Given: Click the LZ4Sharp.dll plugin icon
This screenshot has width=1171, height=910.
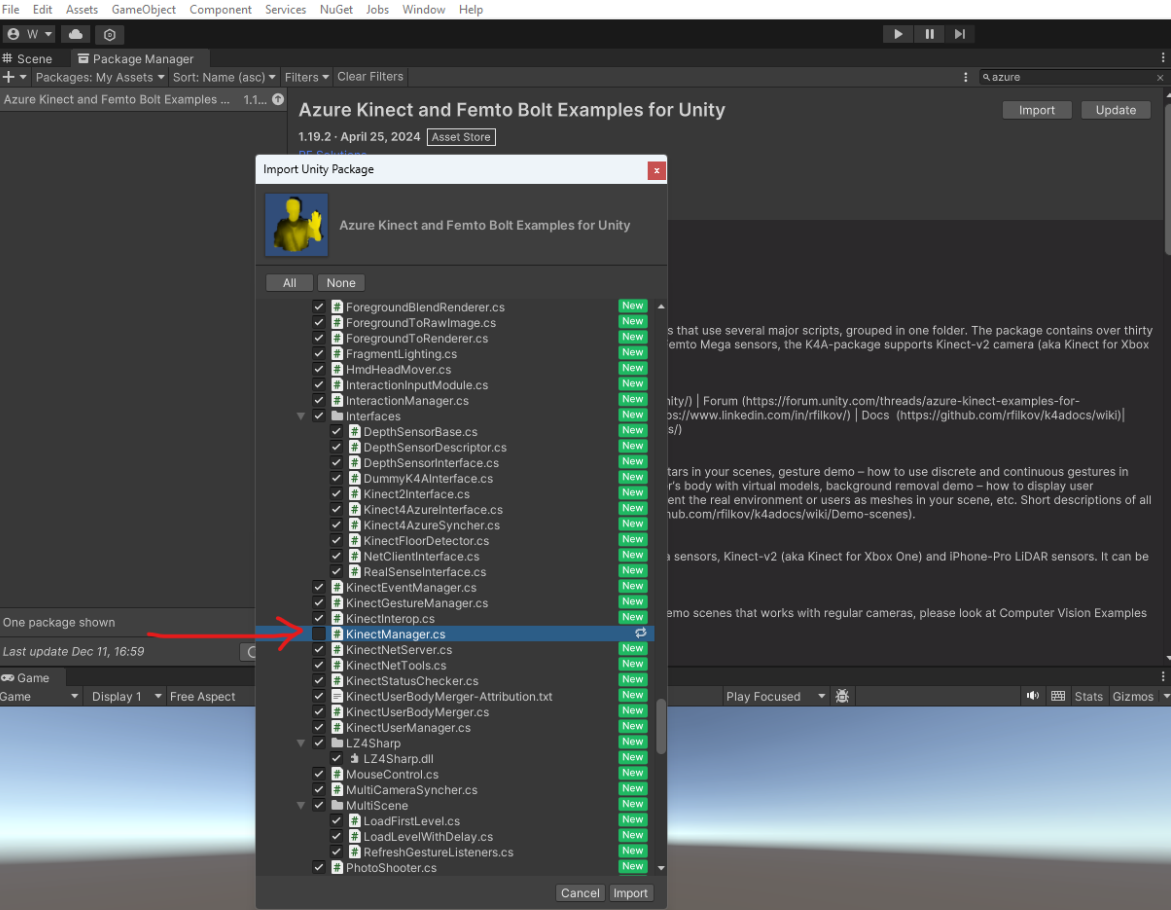Looking at the screenshot, I should 355,758.
